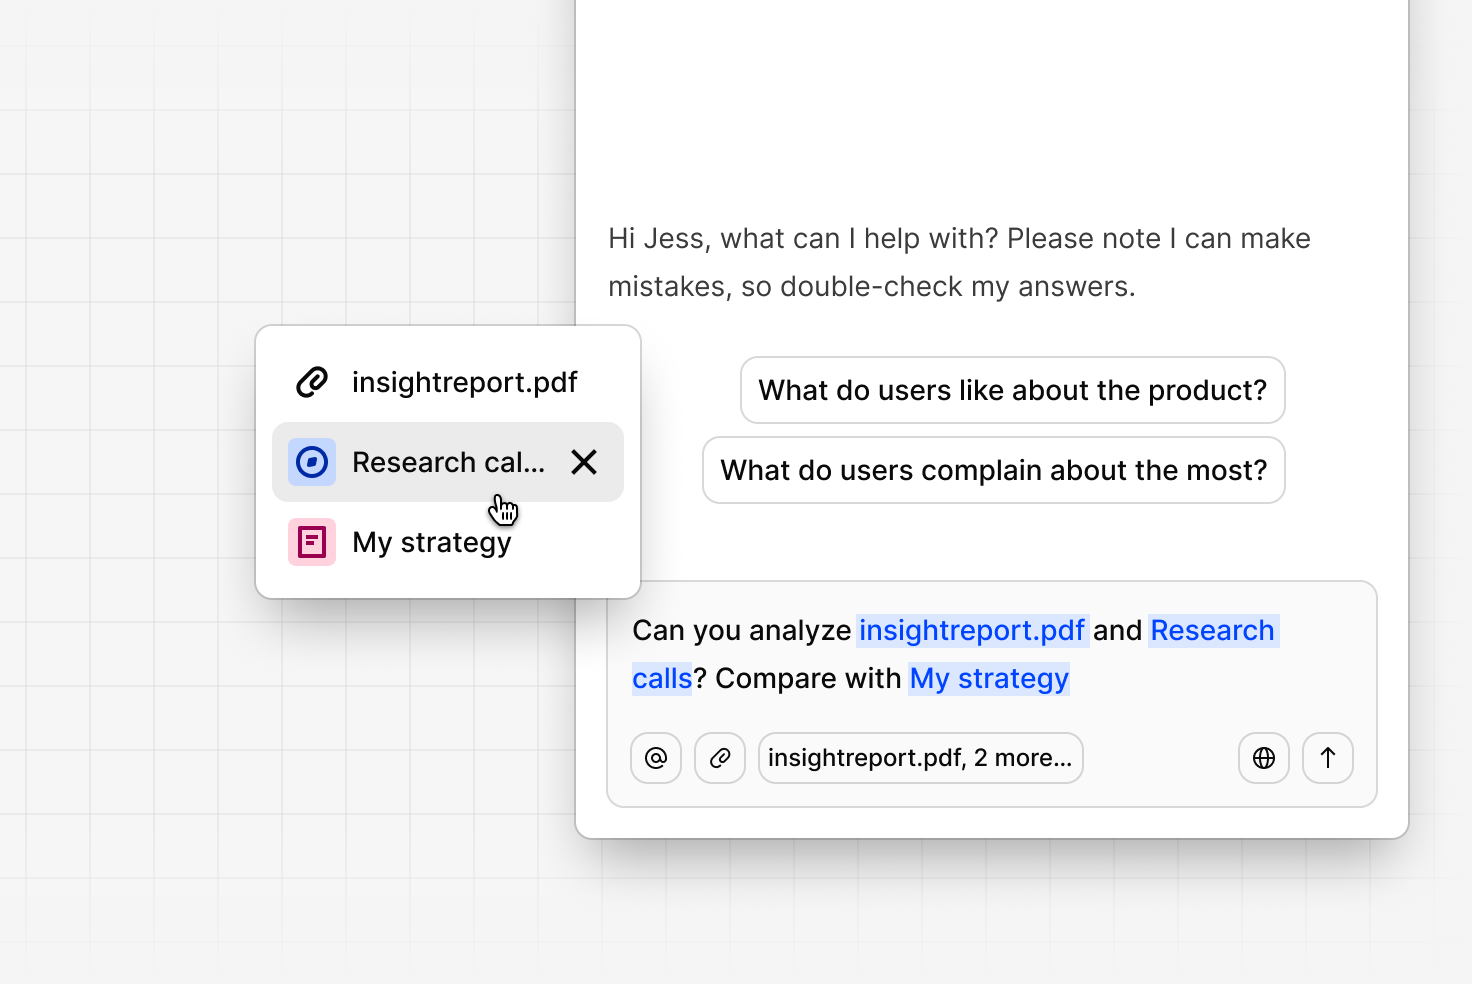Click the @ mention button

(x=656, y=758)
